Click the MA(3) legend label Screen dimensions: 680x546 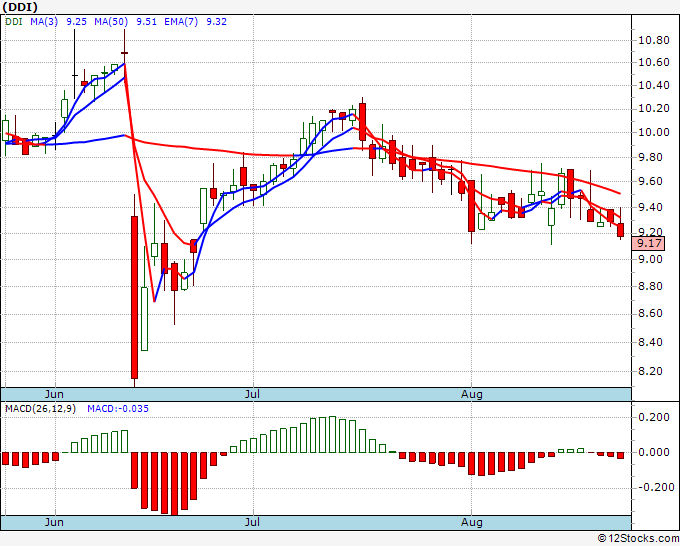[x=44, y=22]
